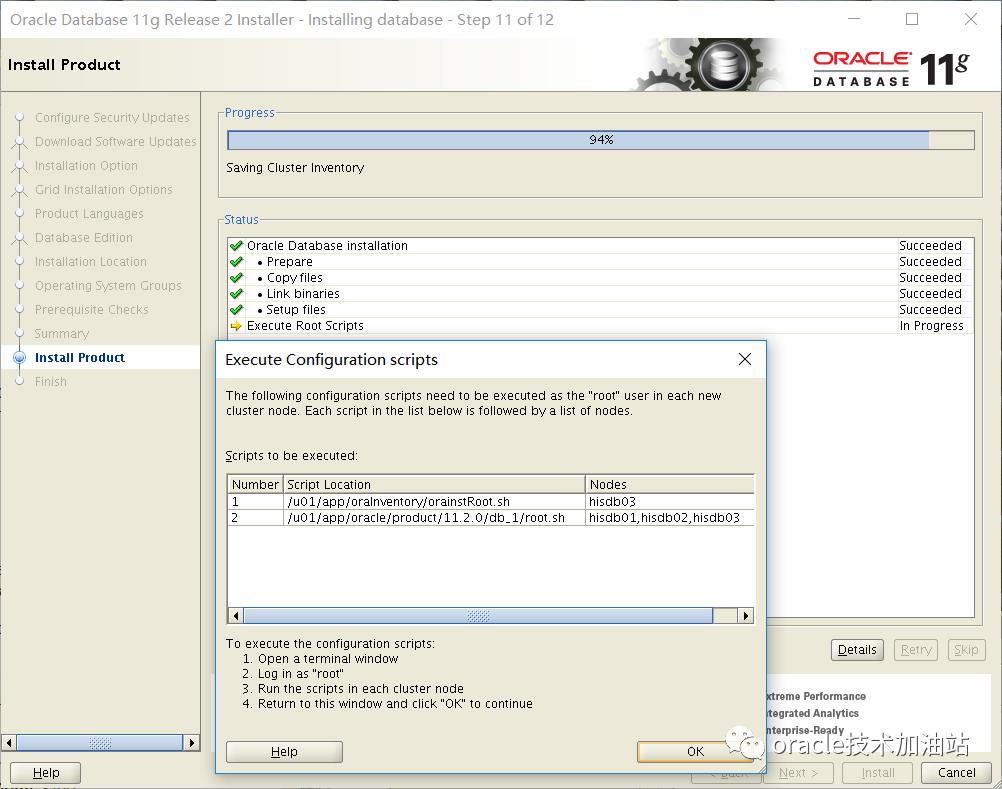The height and width of the screenshot is (789, 1002).
Task: Select the orainstRoot.sh script path cell
Action: point(434,502)
